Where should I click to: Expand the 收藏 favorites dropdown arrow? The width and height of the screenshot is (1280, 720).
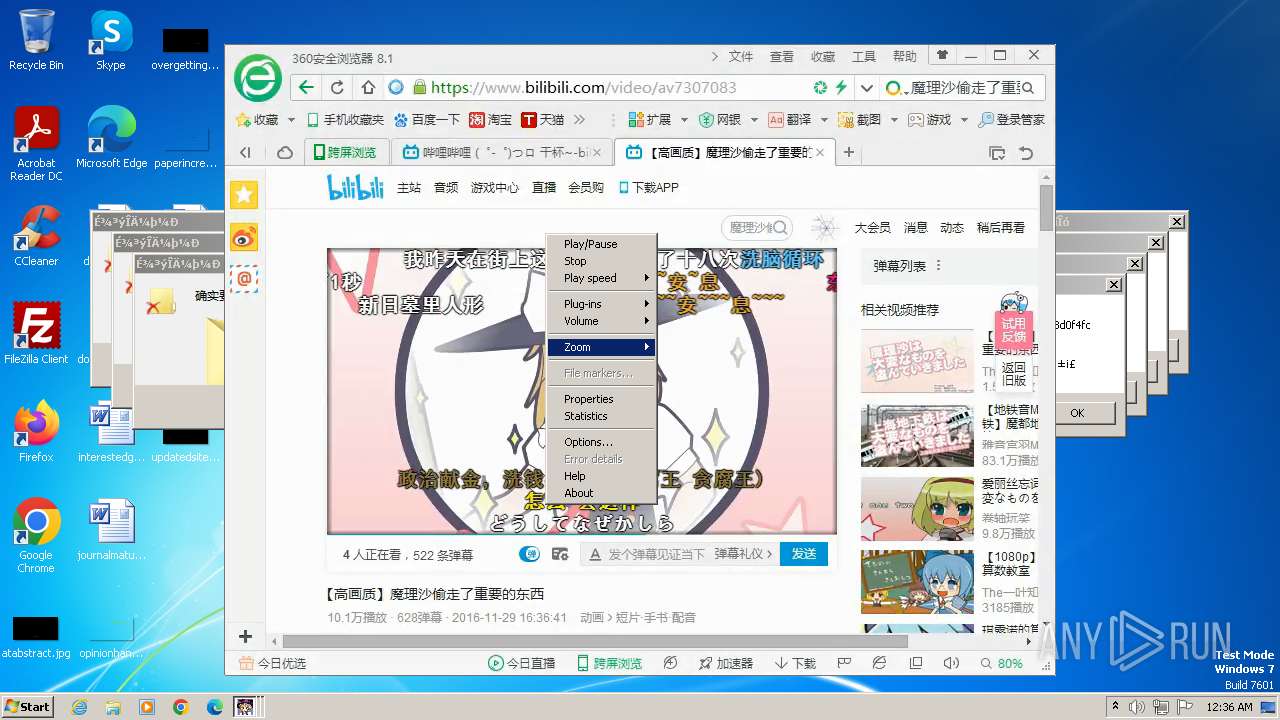tap(291, 120)
